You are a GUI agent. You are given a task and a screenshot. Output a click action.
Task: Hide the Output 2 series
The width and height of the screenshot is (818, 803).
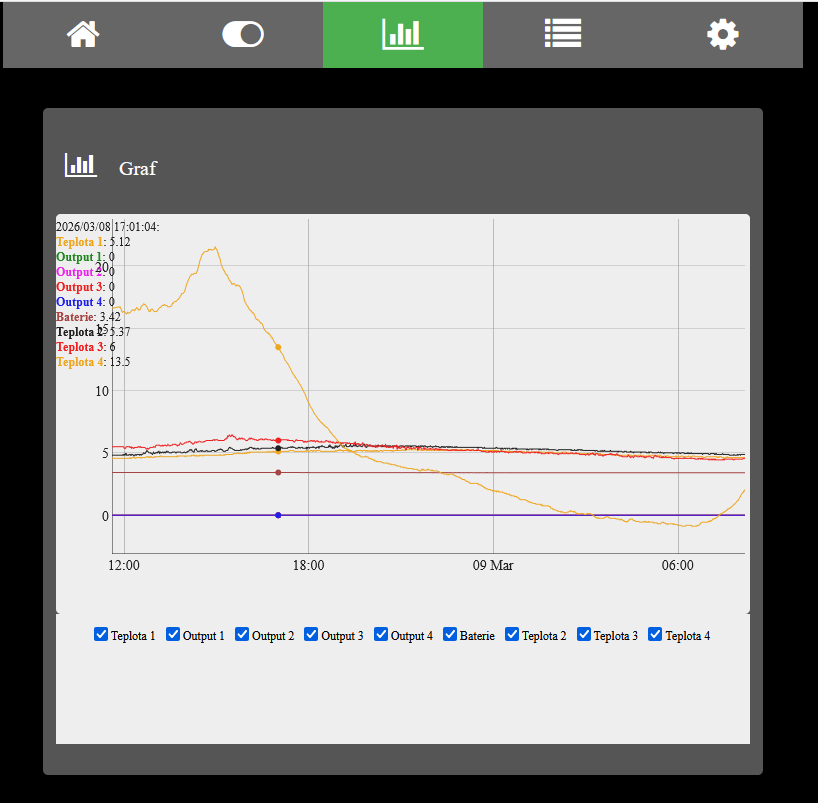pyautogui.click(x=242, y=634)
